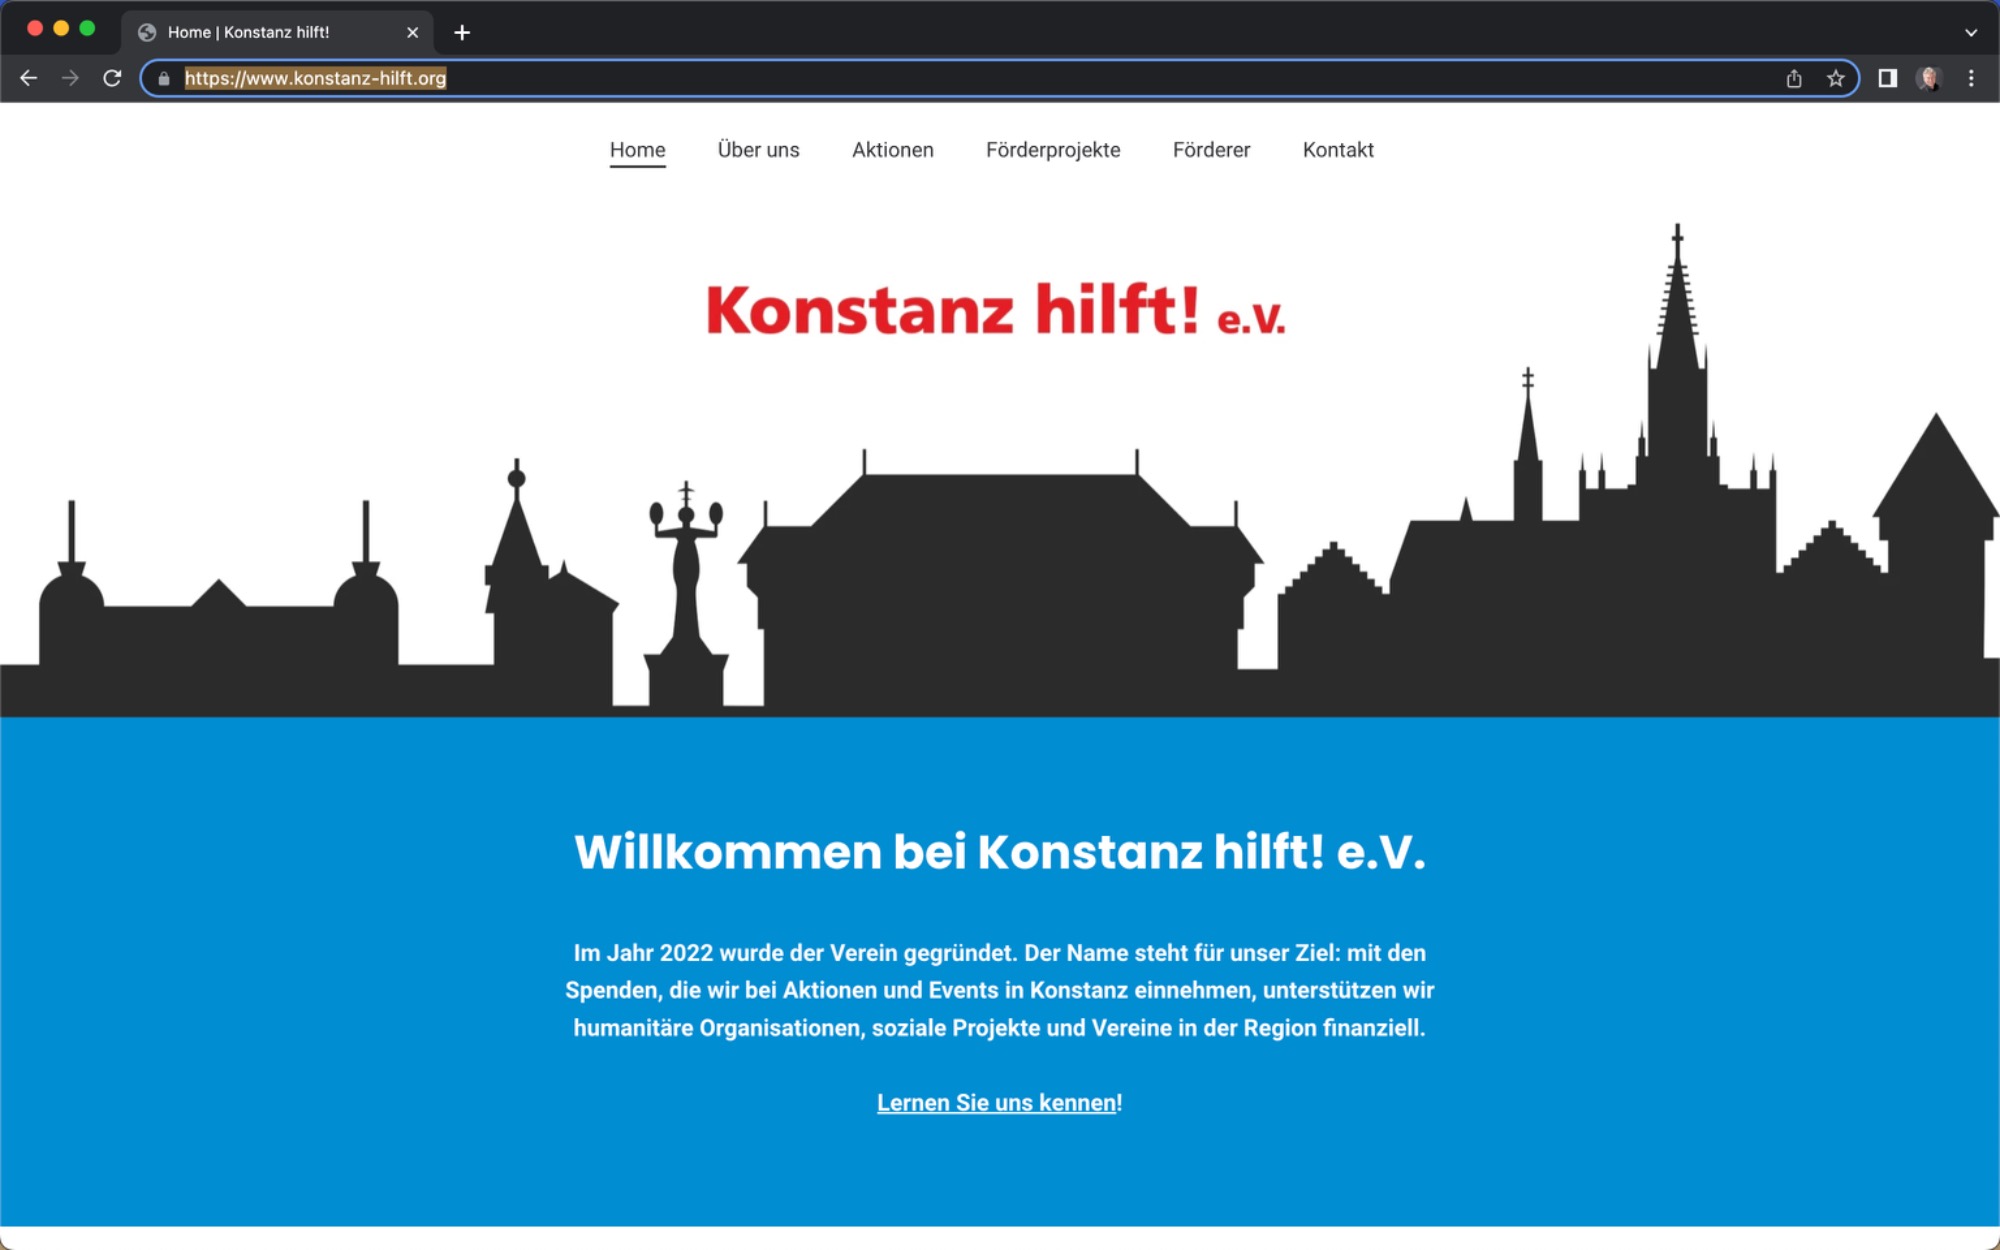
Task: Follow the Lernen Sie uns kennen link
Action: pos(997,1102)
